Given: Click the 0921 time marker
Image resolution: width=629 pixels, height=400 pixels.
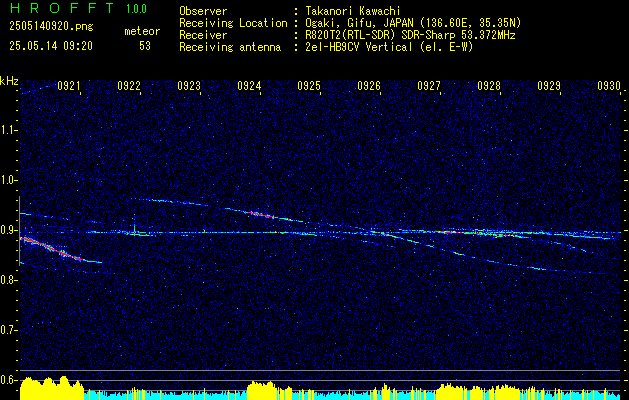Looking at the screenshot, I should 69,85.
